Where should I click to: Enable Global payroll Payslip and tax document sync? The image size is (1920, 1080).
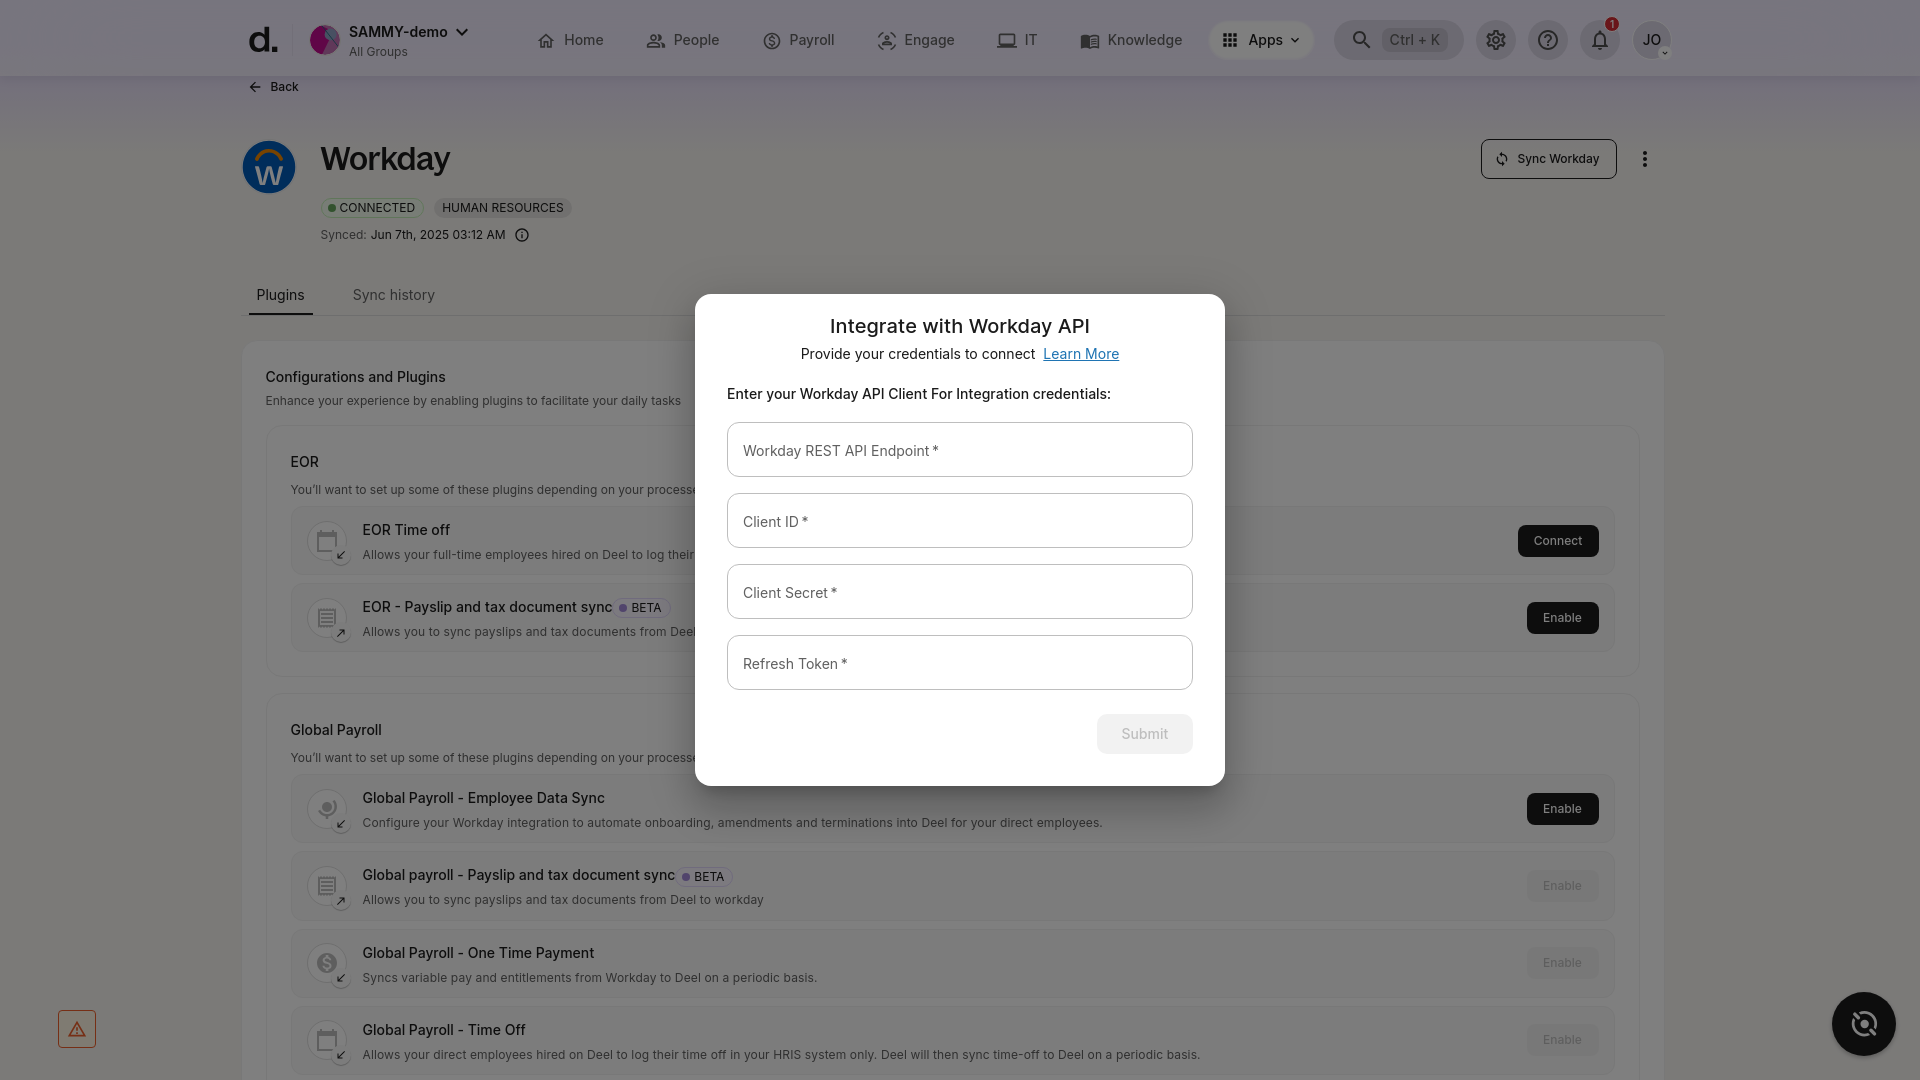(x=1562, y=886)
